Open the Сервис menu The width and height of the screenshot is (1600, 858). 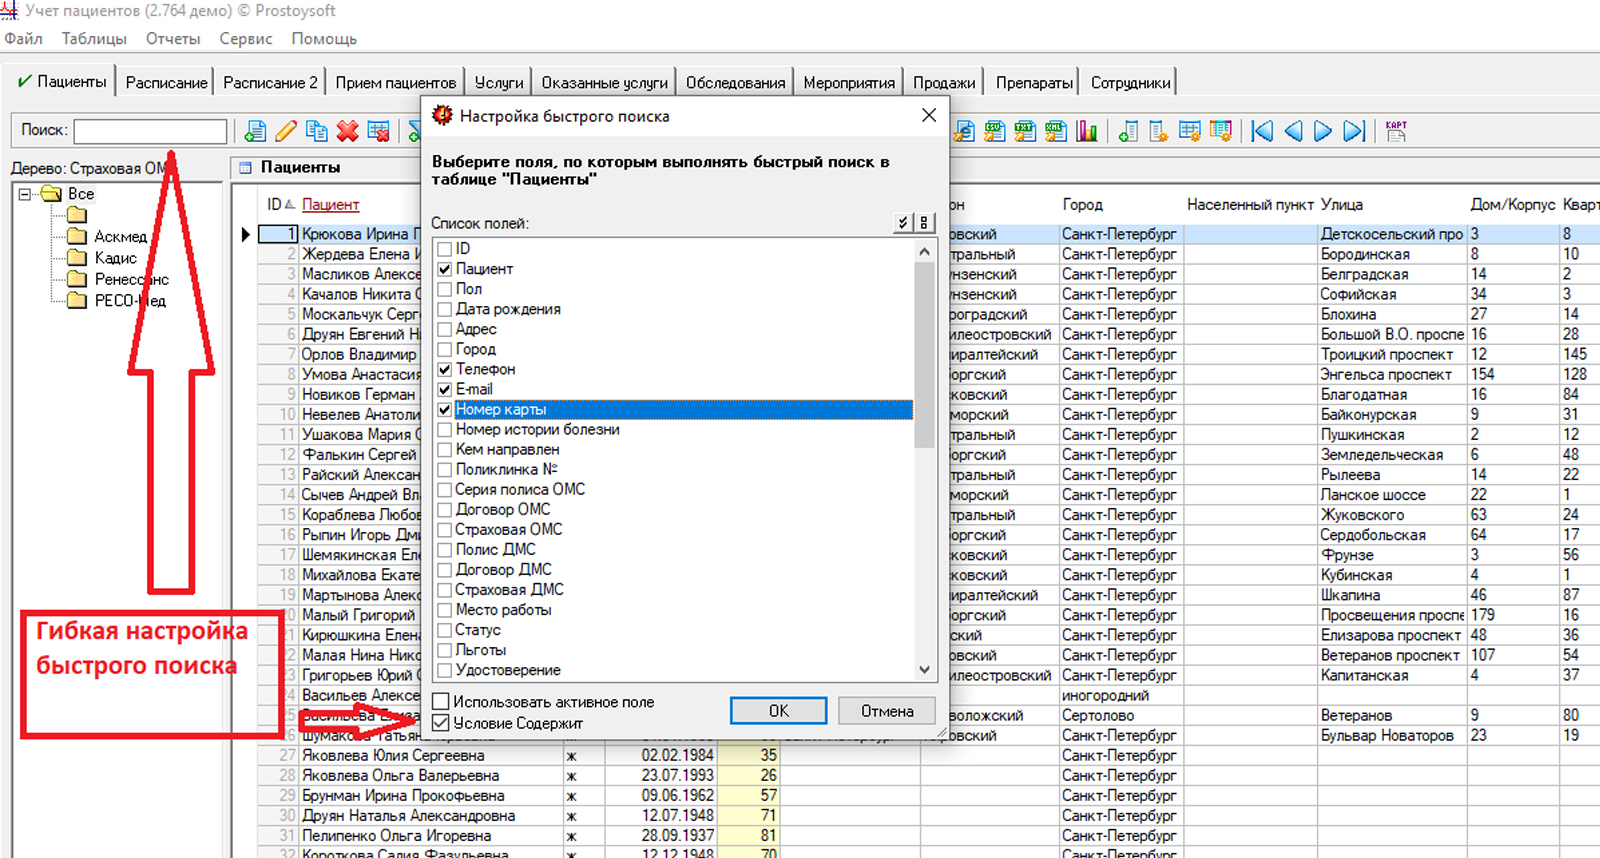[x=246, y=39]
